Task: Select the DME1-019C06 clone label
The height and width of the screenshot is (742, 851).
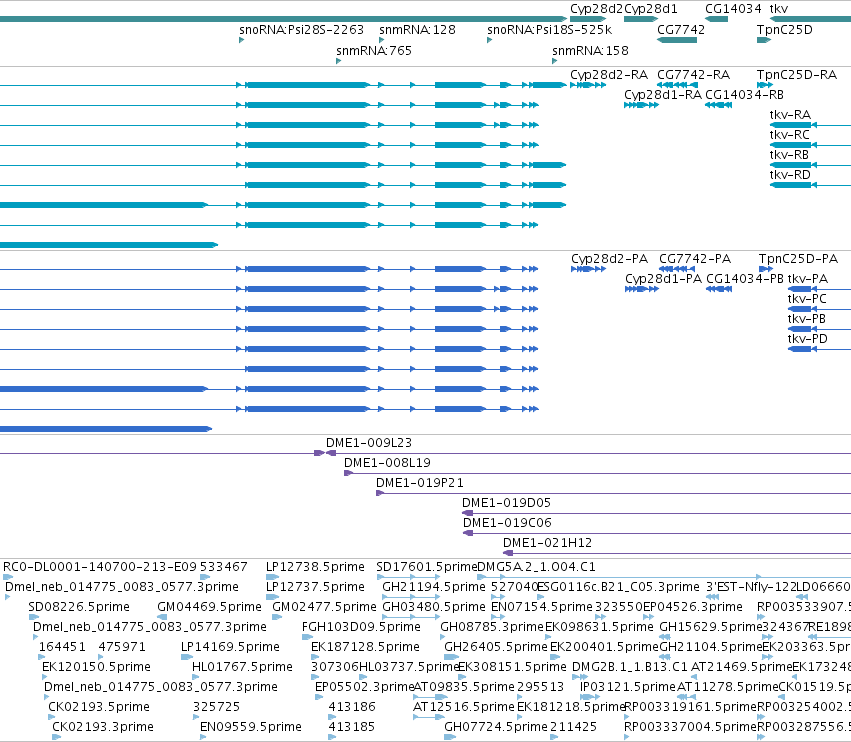Action: pos(507,523)
